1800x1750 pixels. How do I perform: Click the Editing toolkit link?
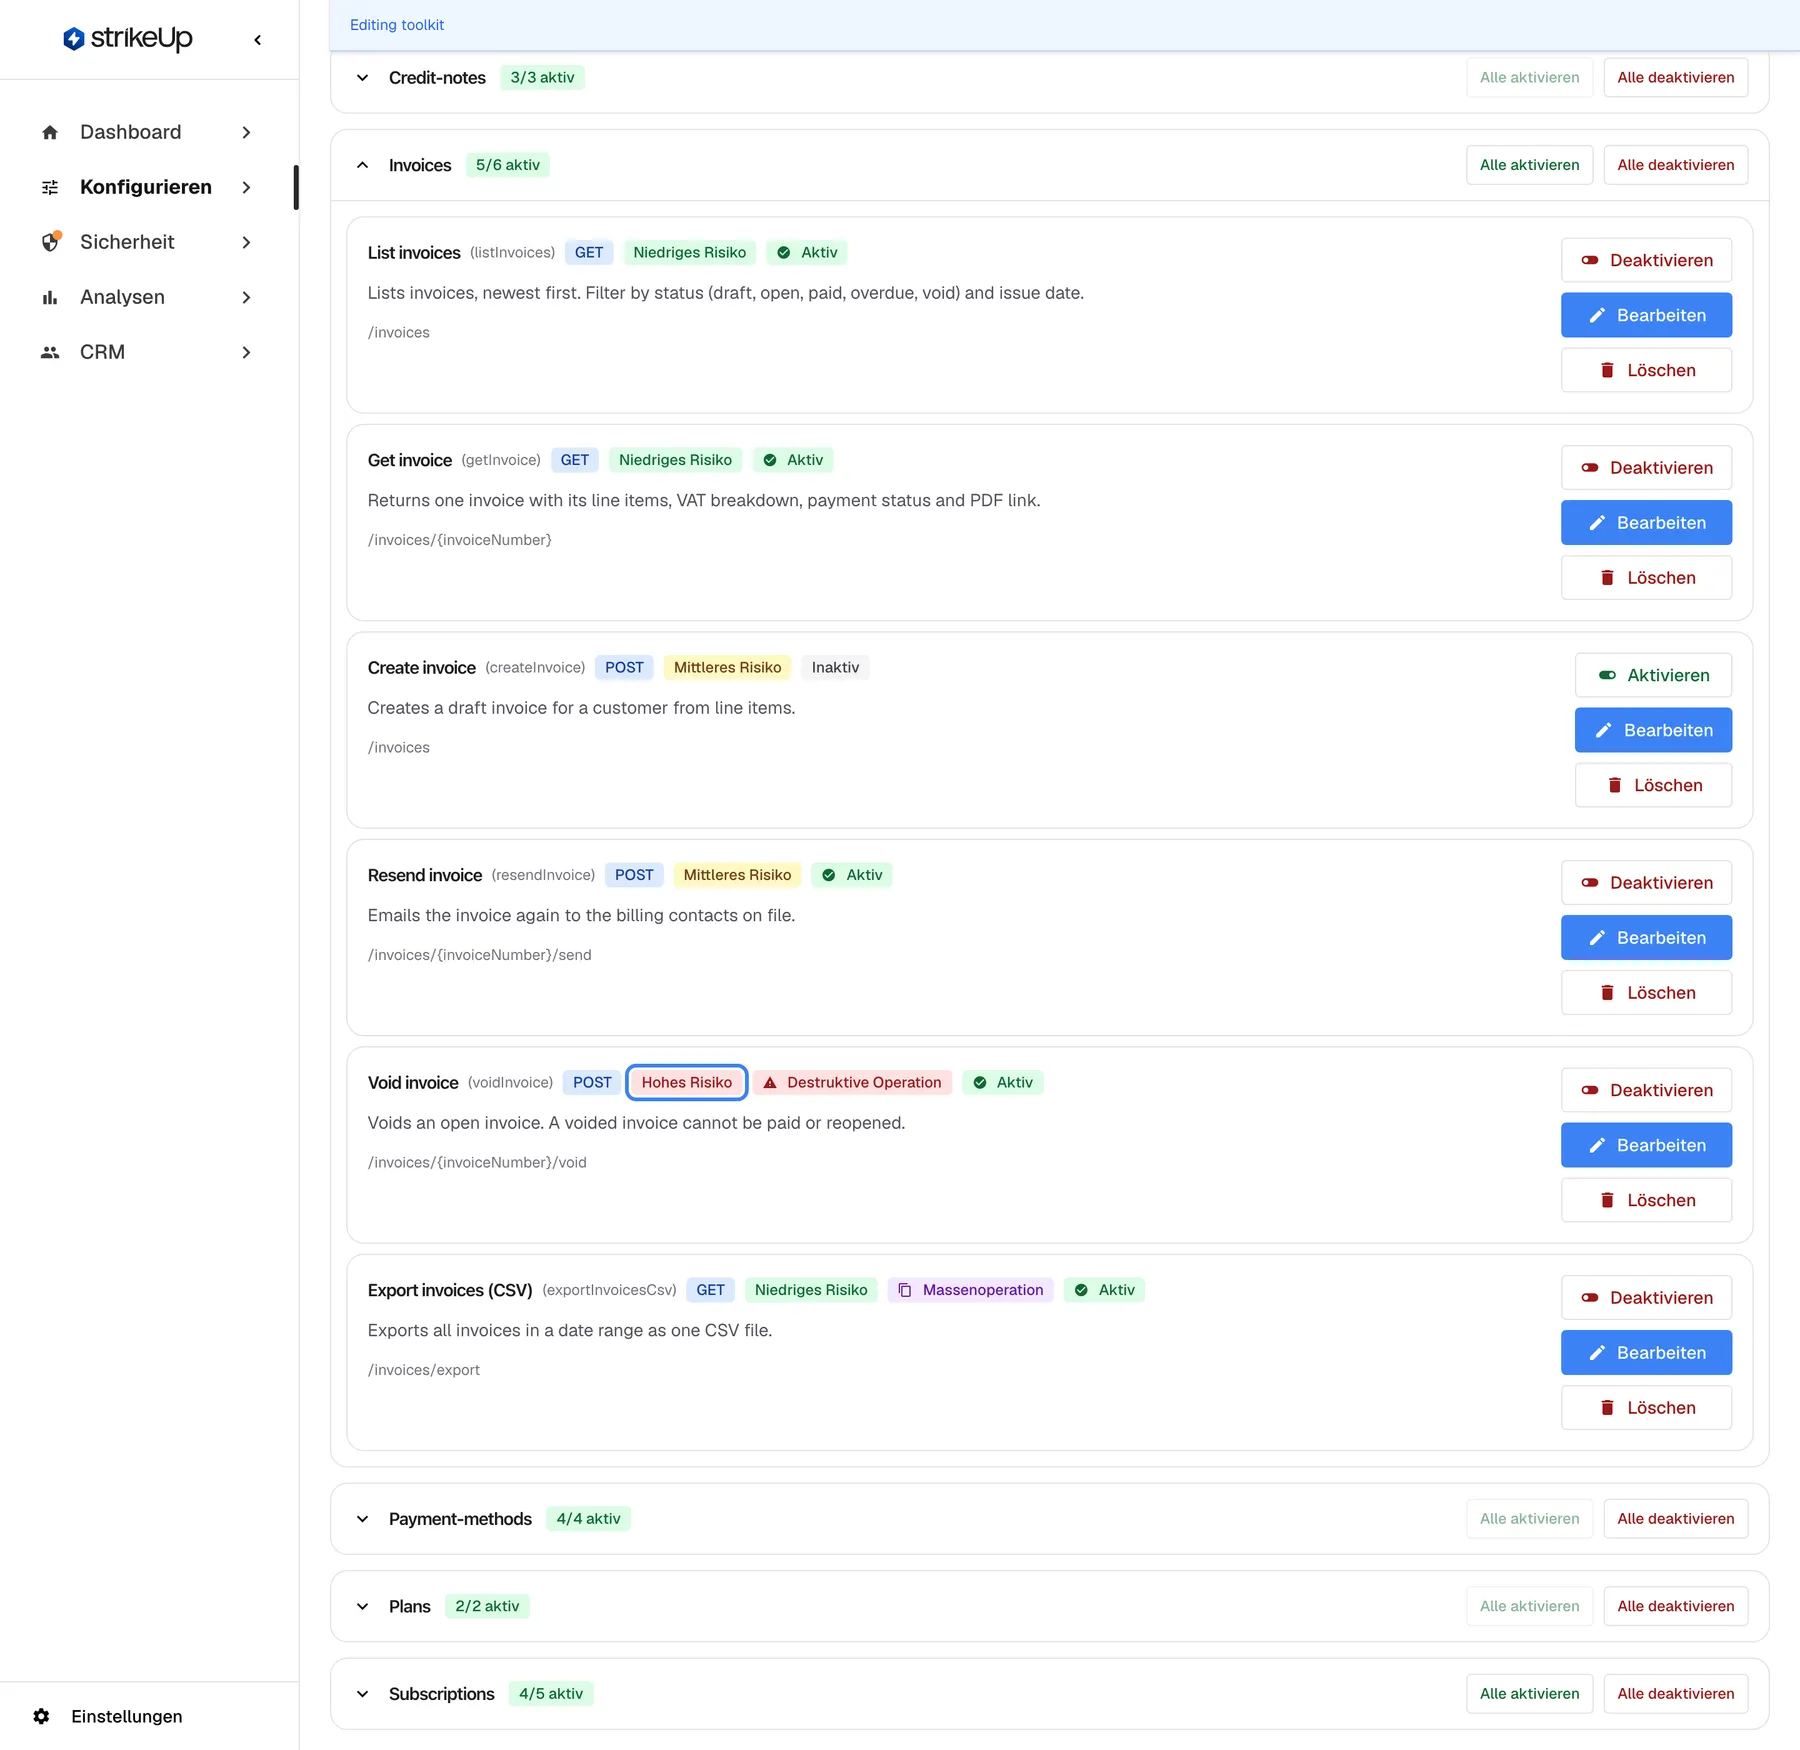pyautogui.click(x=397, y=25)
